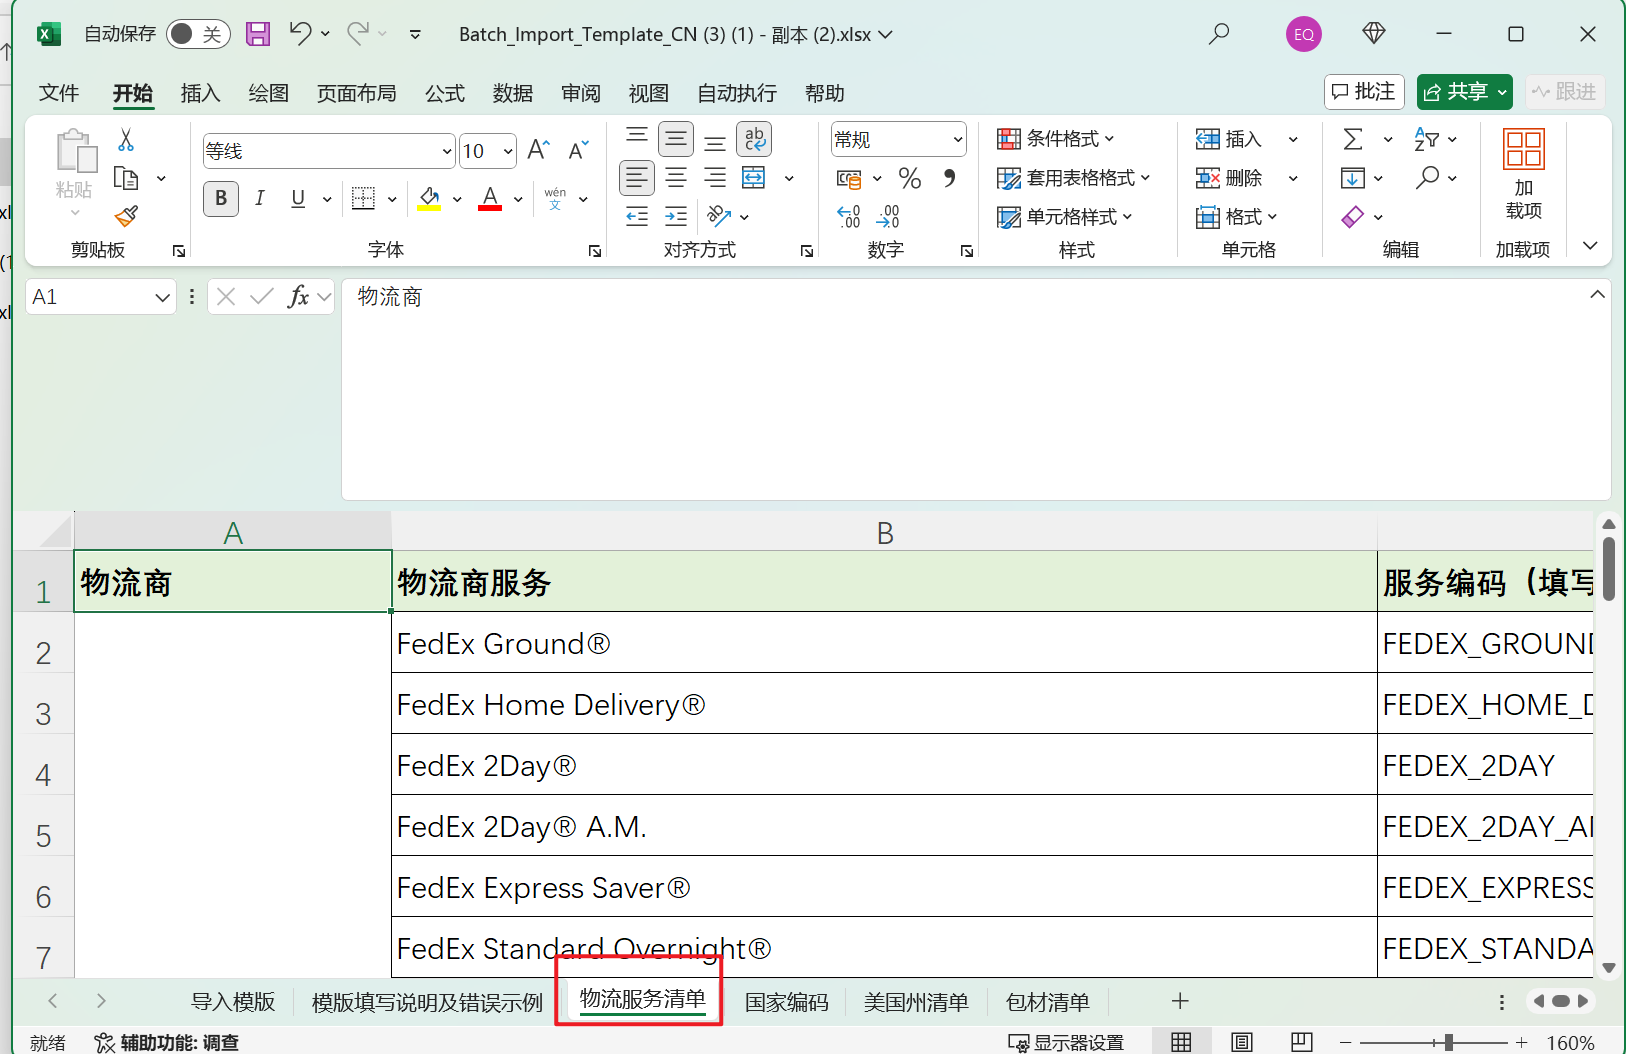Click the Copy icon
The width and height of the screenshot is (1626, 1054).
pos(126,178)
